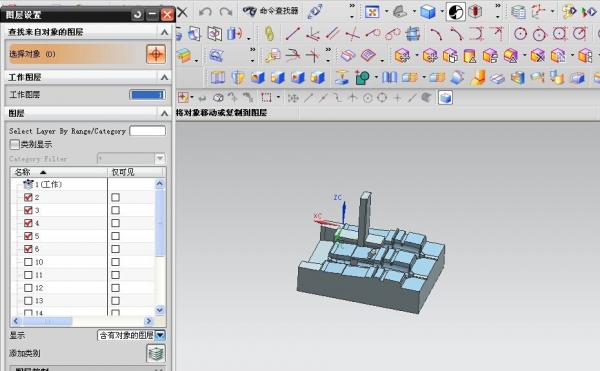Click the redo arrow icon

pos(226,12)
